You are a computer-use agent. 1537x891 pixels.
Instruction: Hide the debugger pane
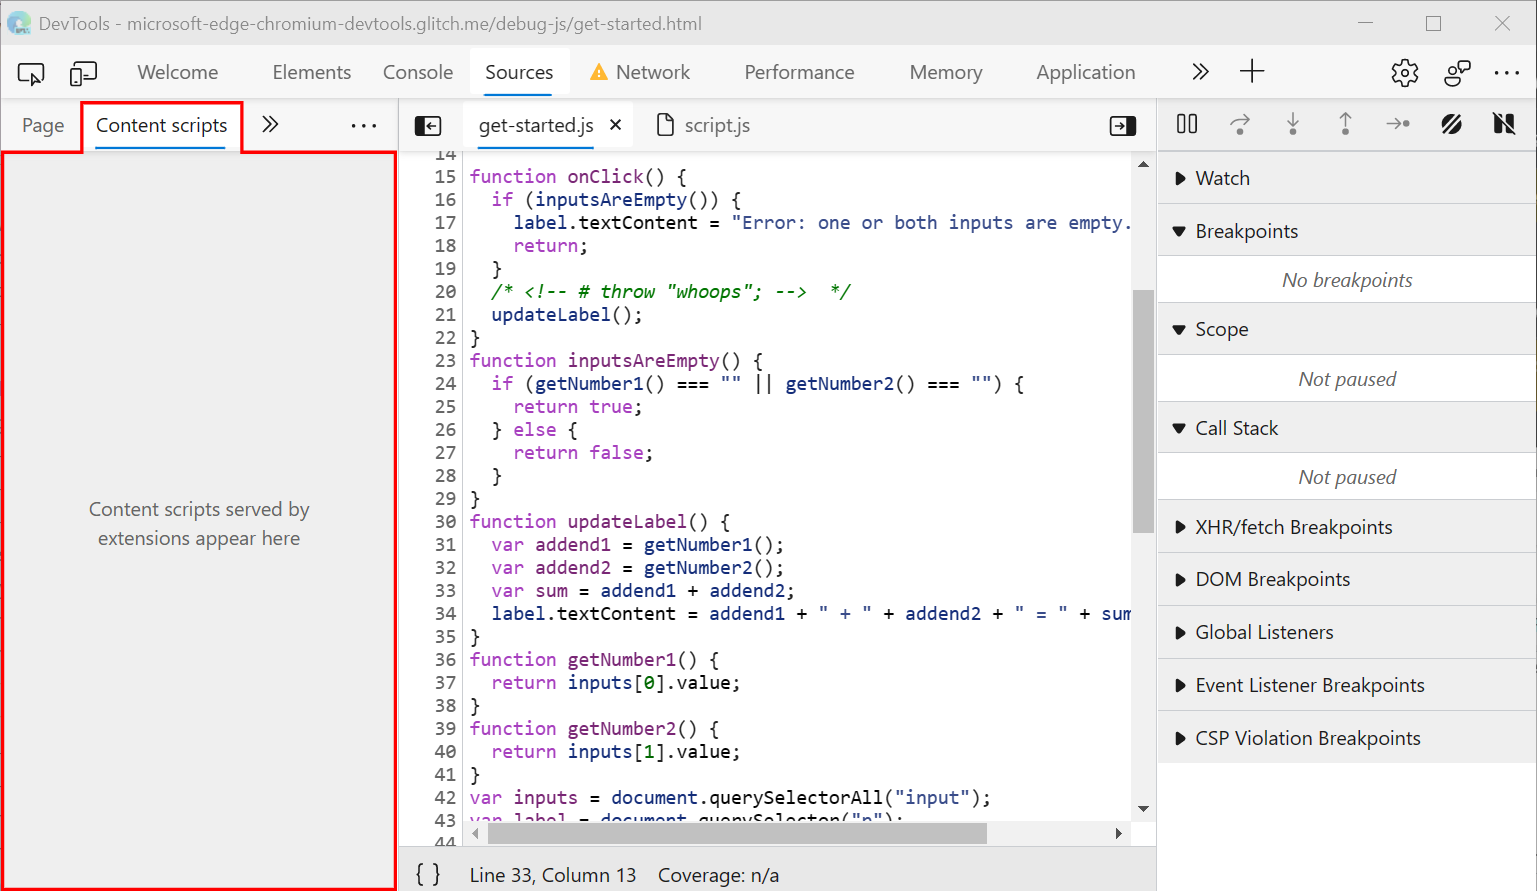[1123, 125]
